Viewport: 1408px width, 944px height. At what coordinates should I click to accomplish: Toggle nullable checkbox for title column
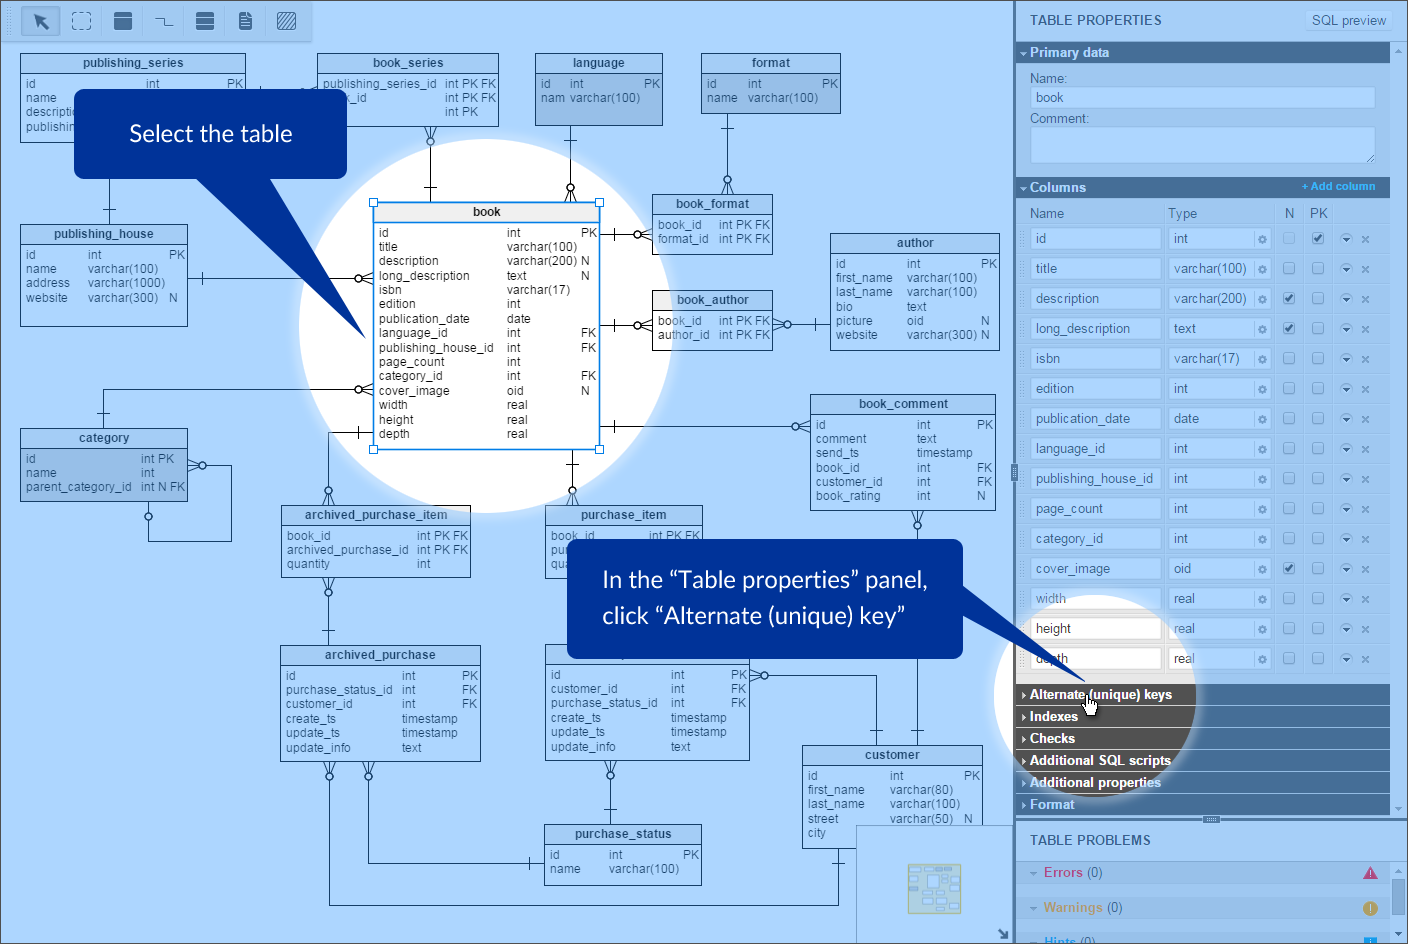pyautogui.click(x=1289, y=268)
